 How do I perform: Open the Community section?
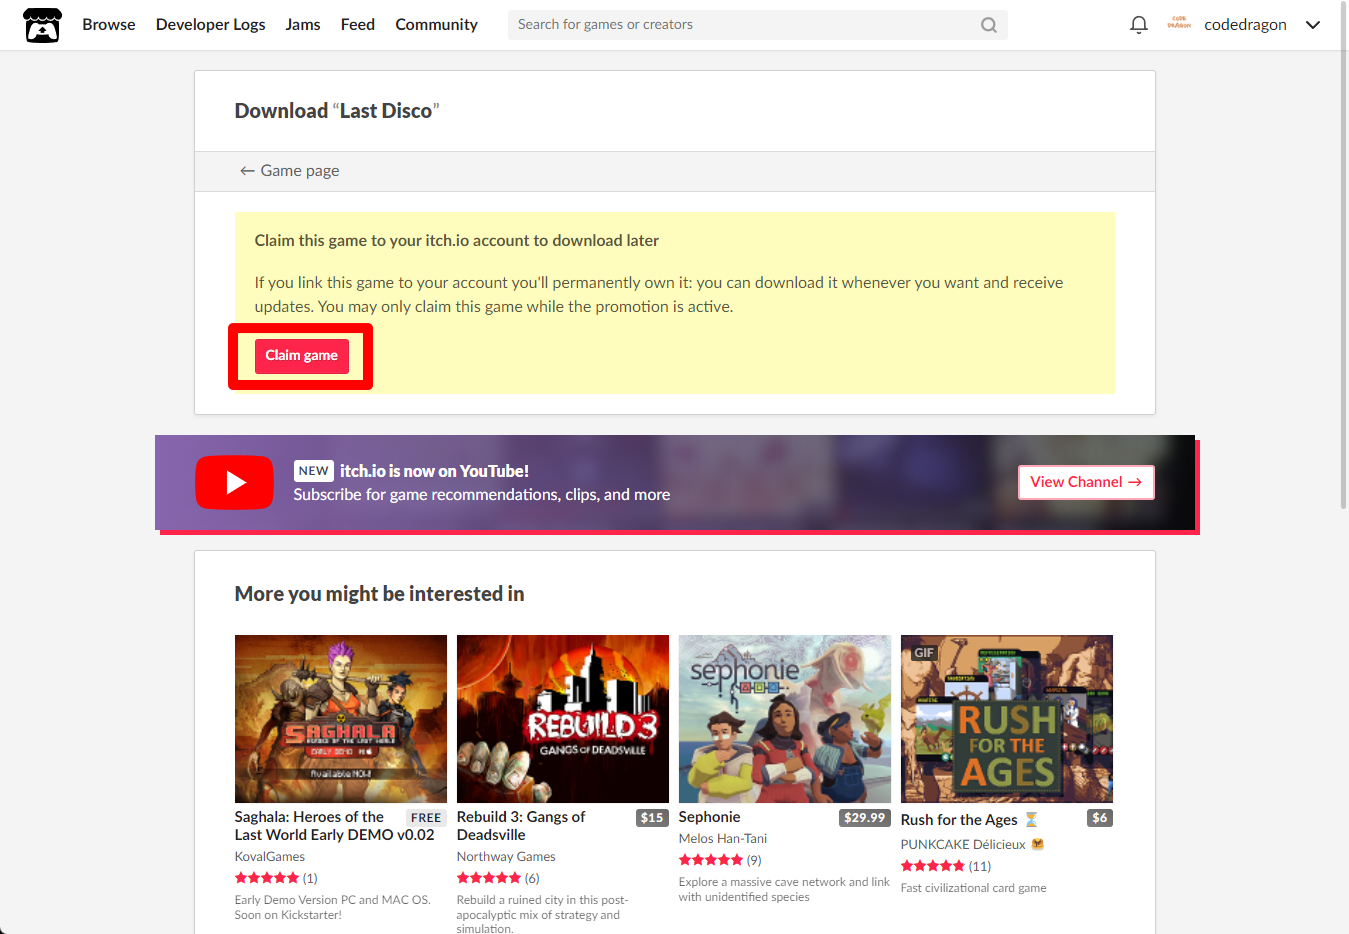pyautogui.click(x=436, y=24)
